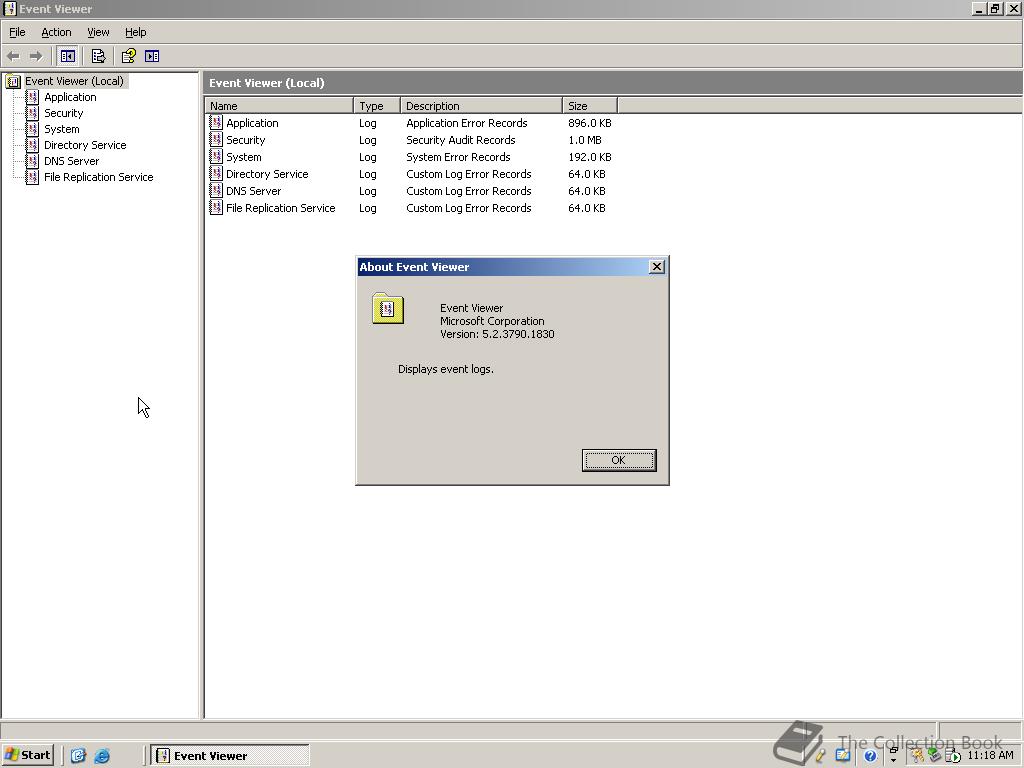Toggle the Show/Hide Console Tree toolbar icon

point(67,56)
